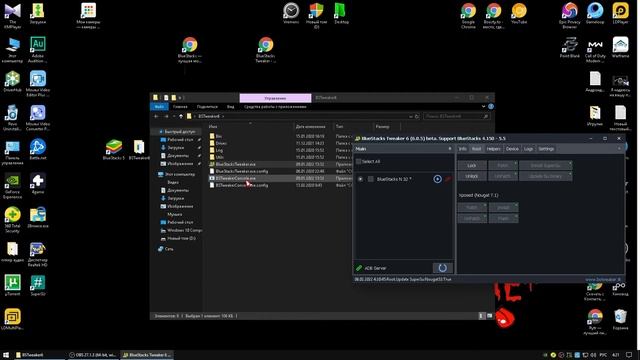This screenshot has height=360, width=640.
Task: Go up one folder level in Explorer
Action: coord(181,116)
